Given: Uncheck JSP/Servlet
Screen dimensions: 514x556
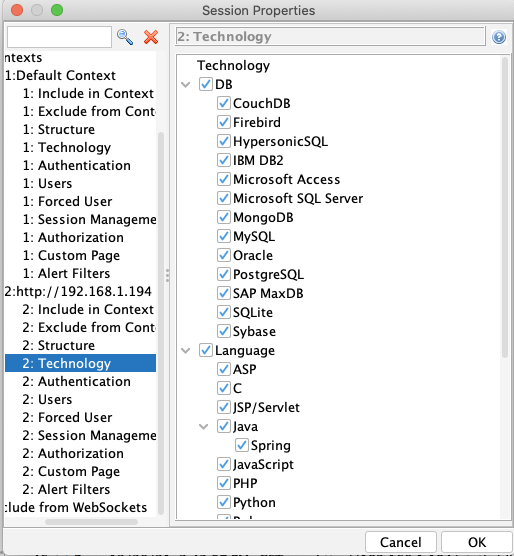Looking at the screenshot, I should click(x=224, y=407).
